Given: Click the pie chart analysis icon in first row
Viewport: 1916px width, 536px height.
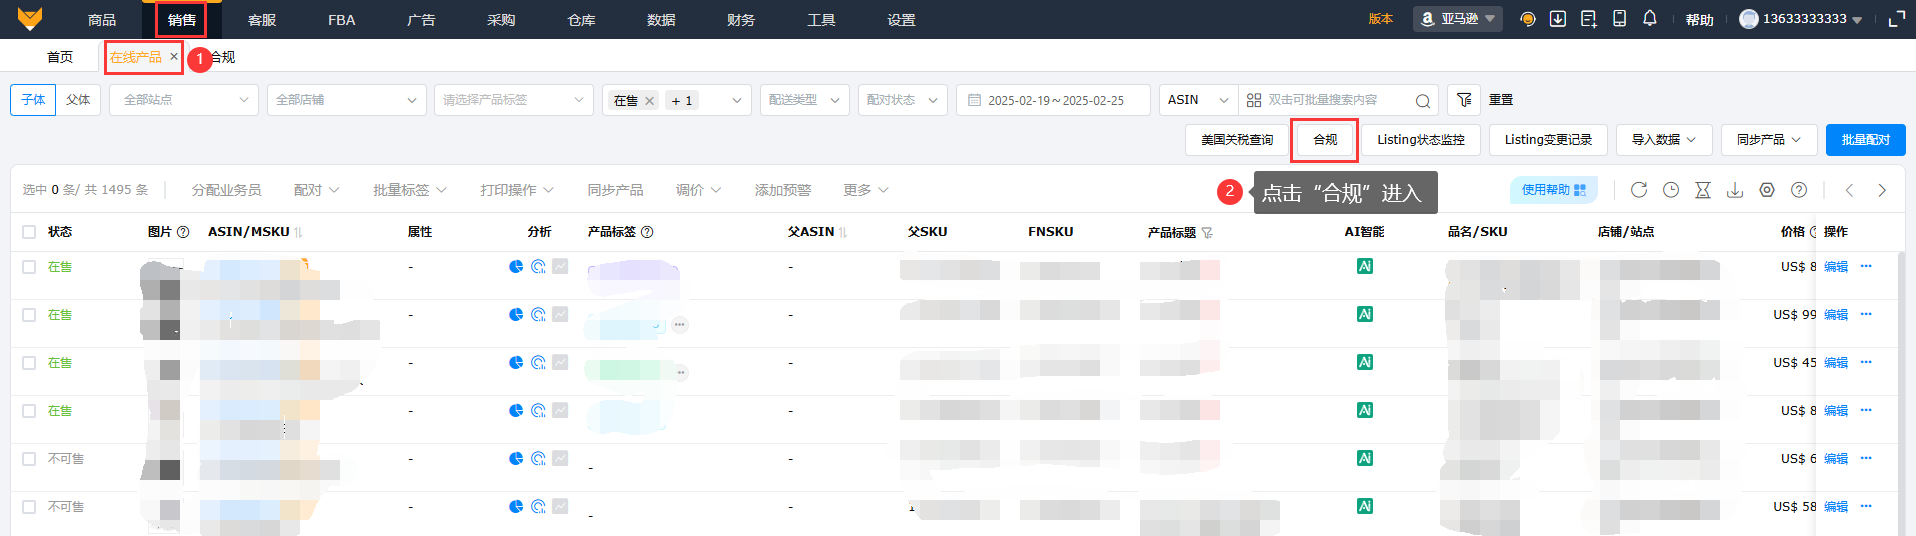Looking at the screenshot, I should [516, 266].
